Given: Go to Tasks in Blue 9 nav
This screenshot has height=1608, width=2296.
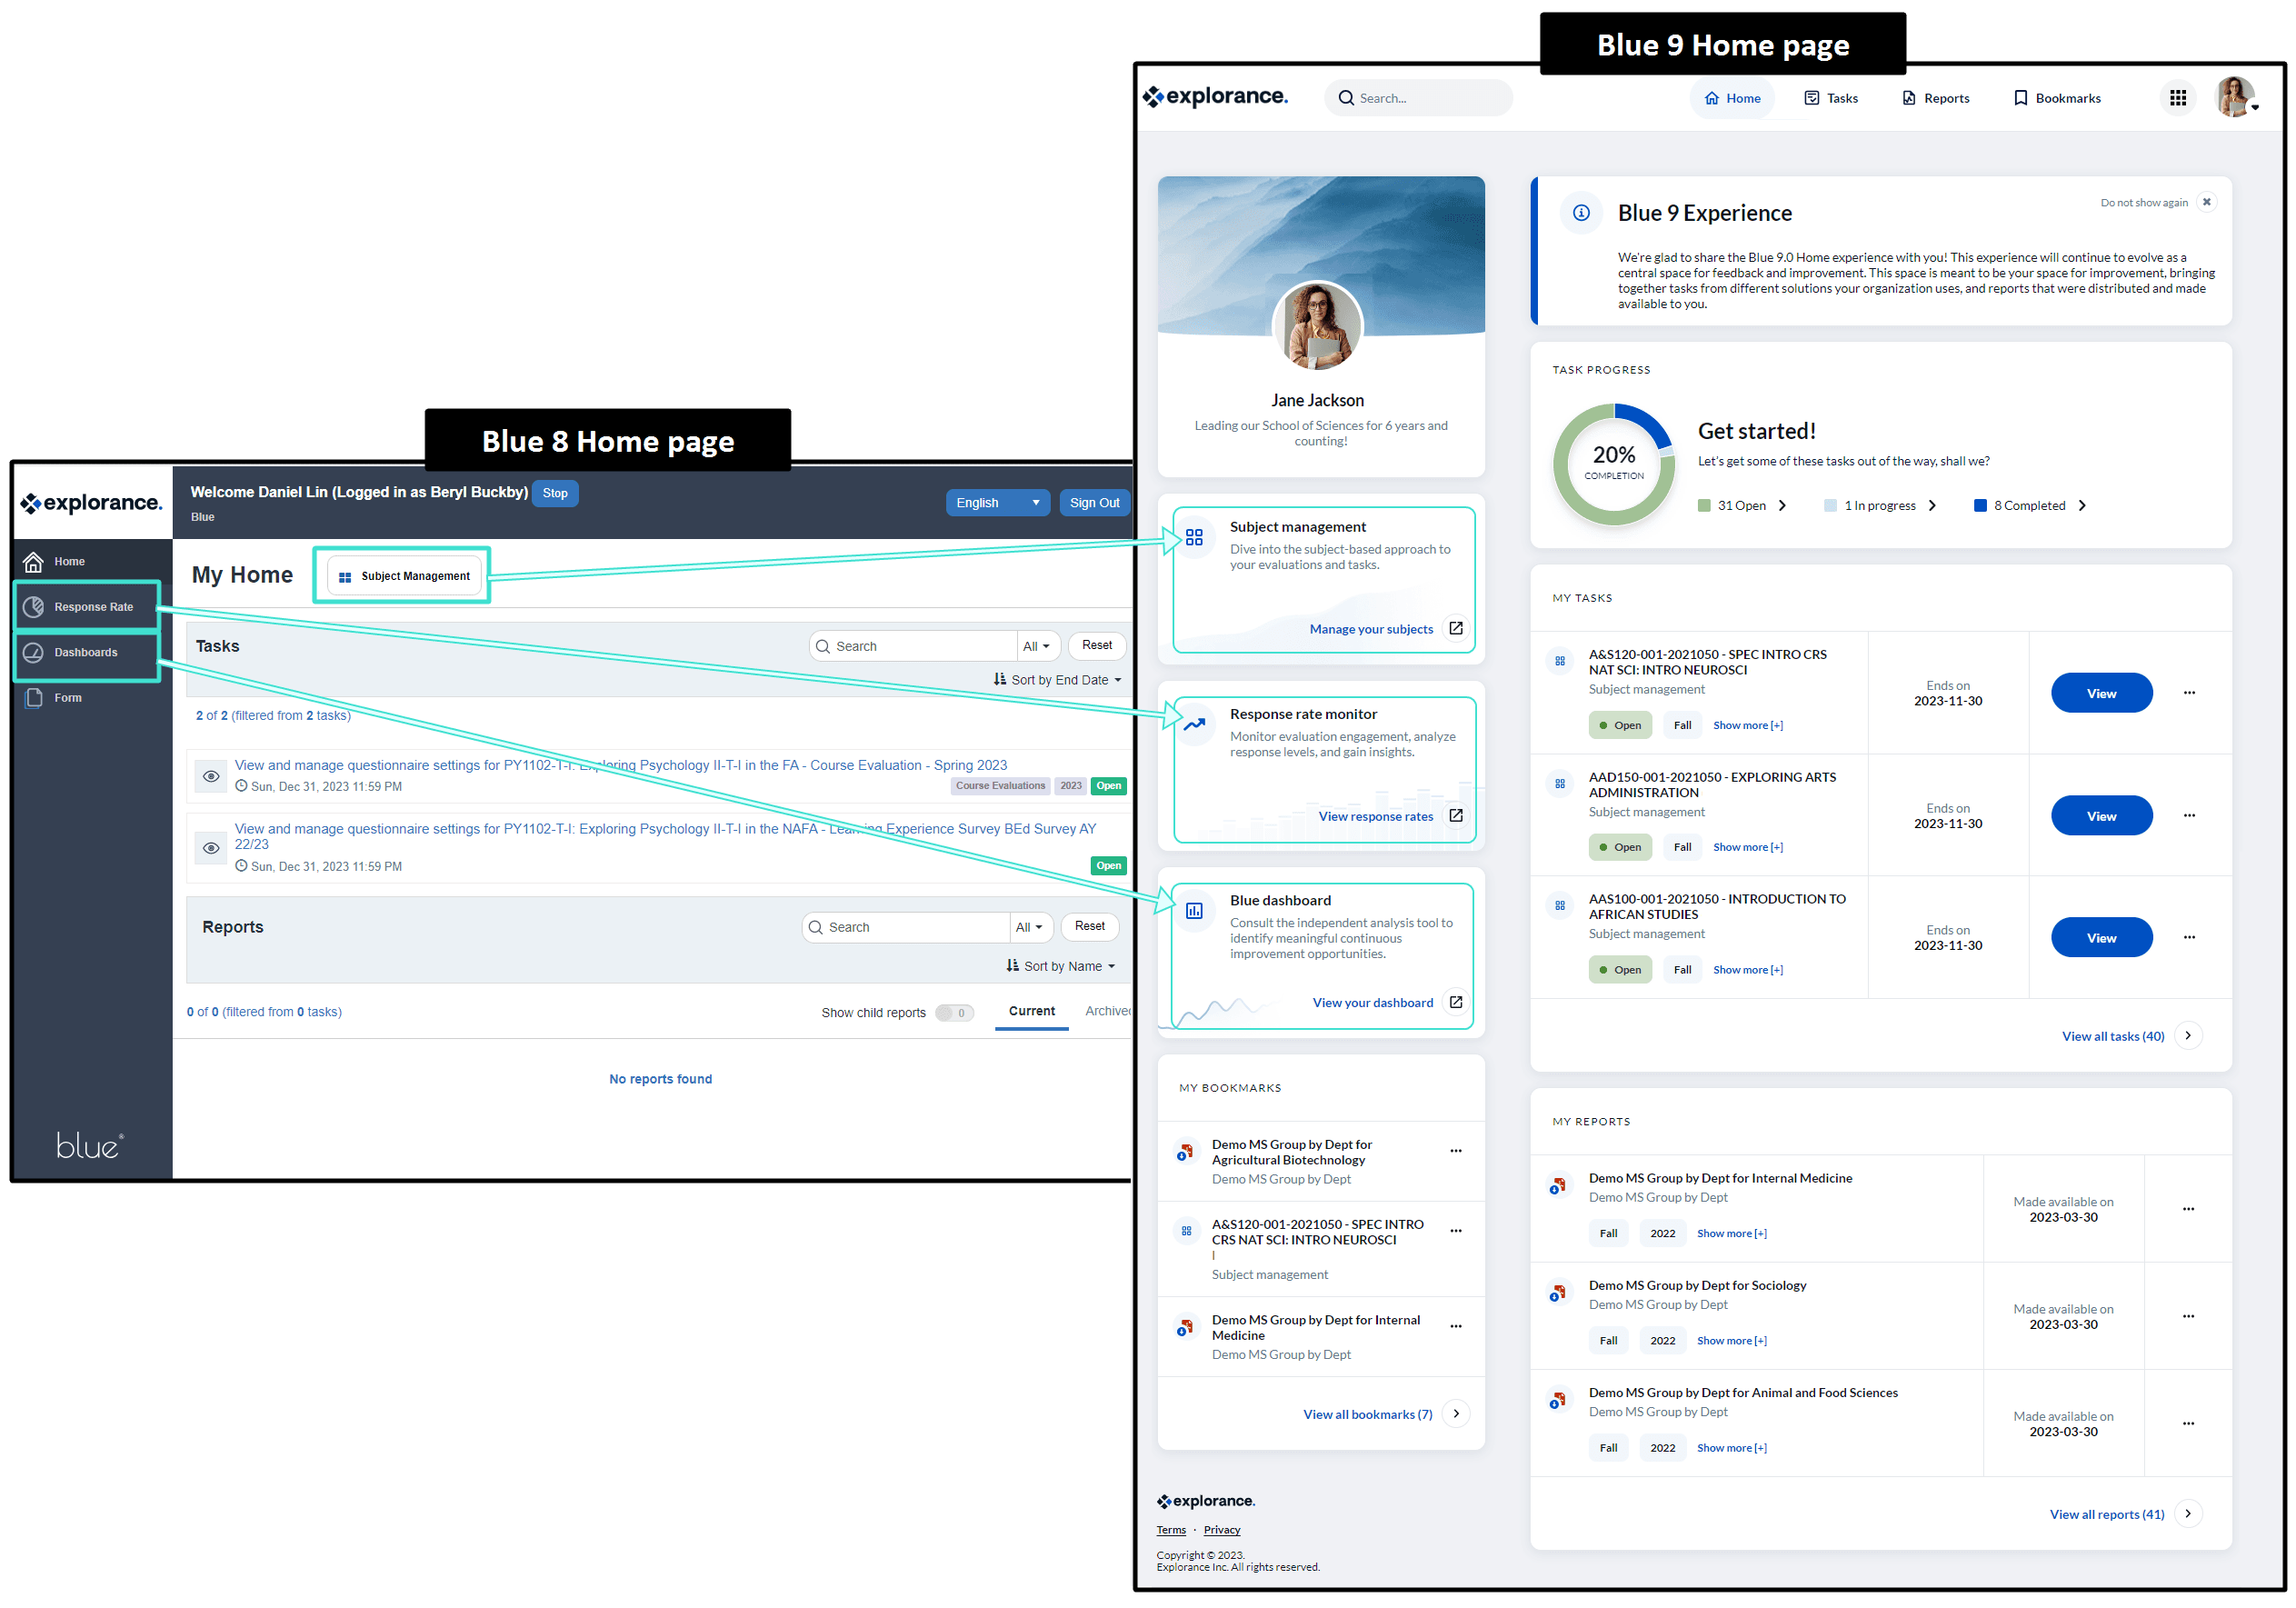Looking at the screenshot, I should 1831,98.
